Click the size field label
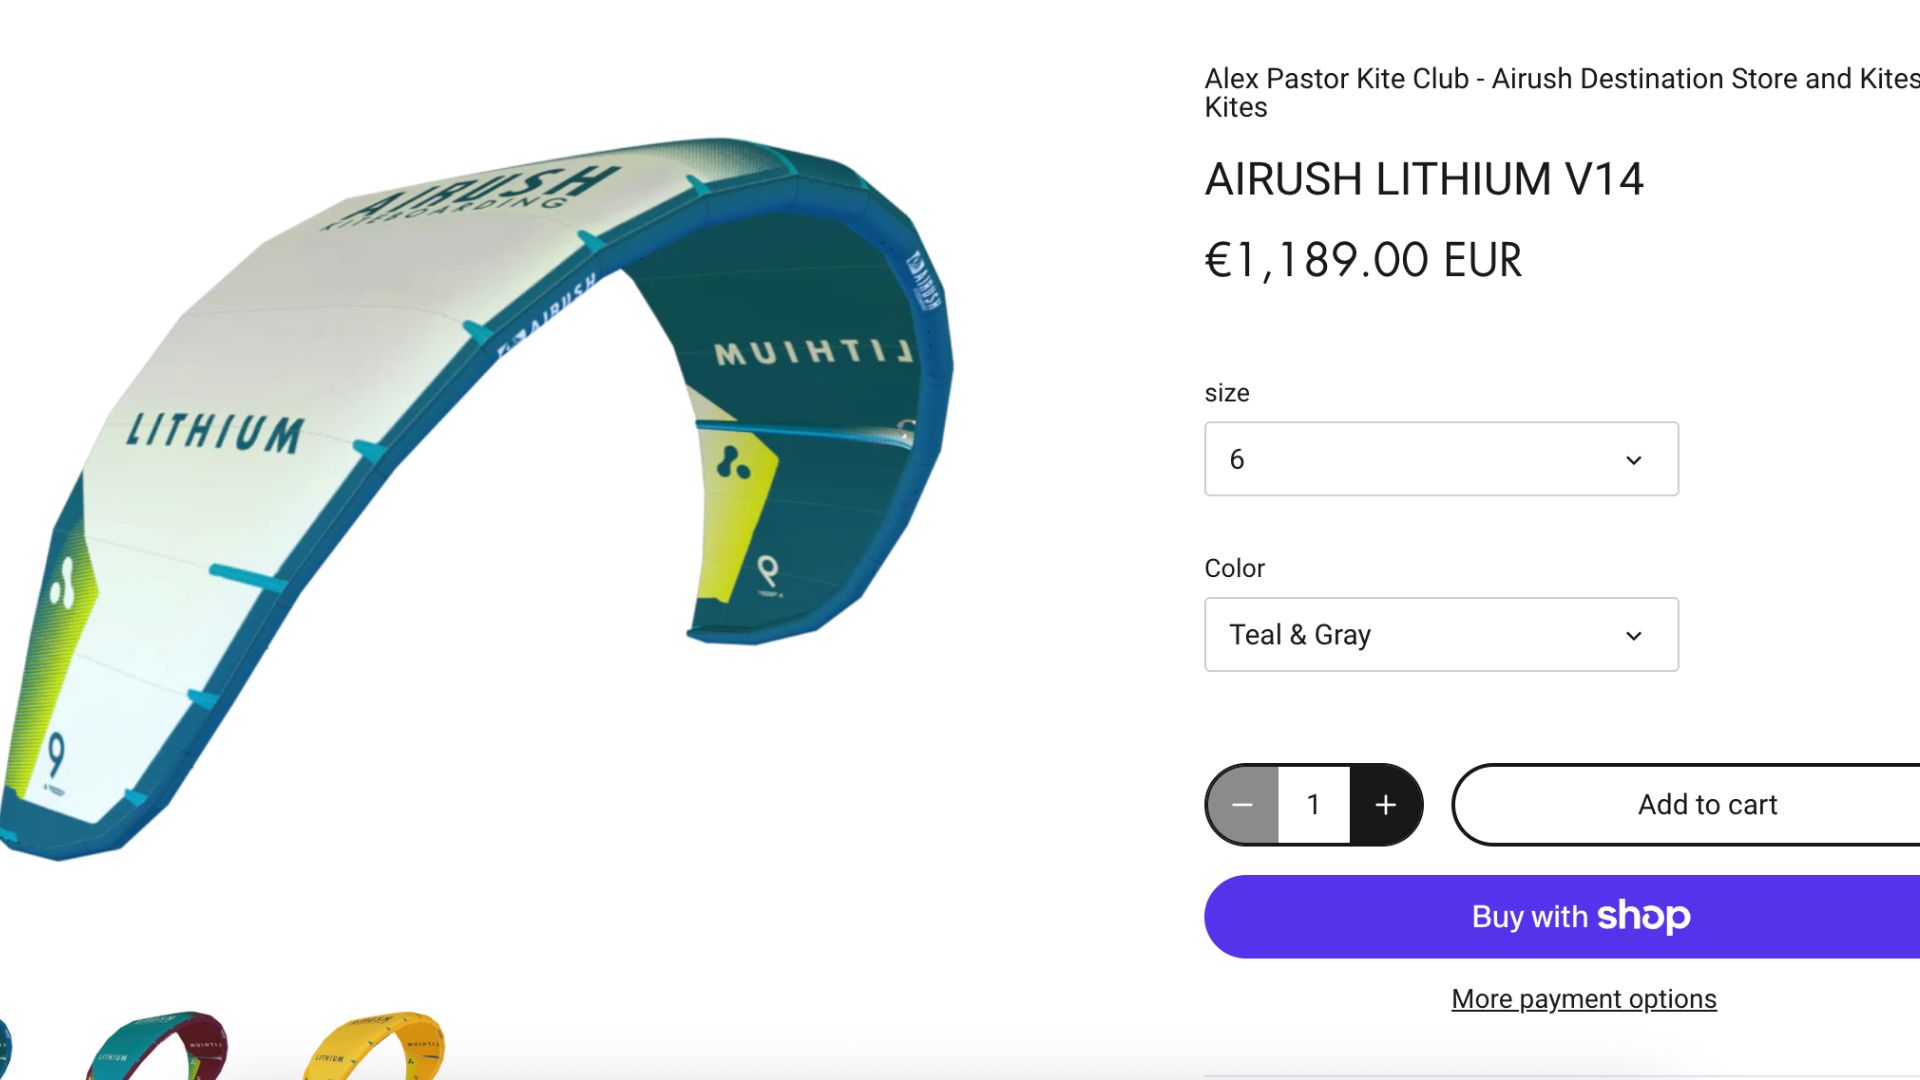The height and width of the screenshot is (1080, 1920). (1227, 393)
